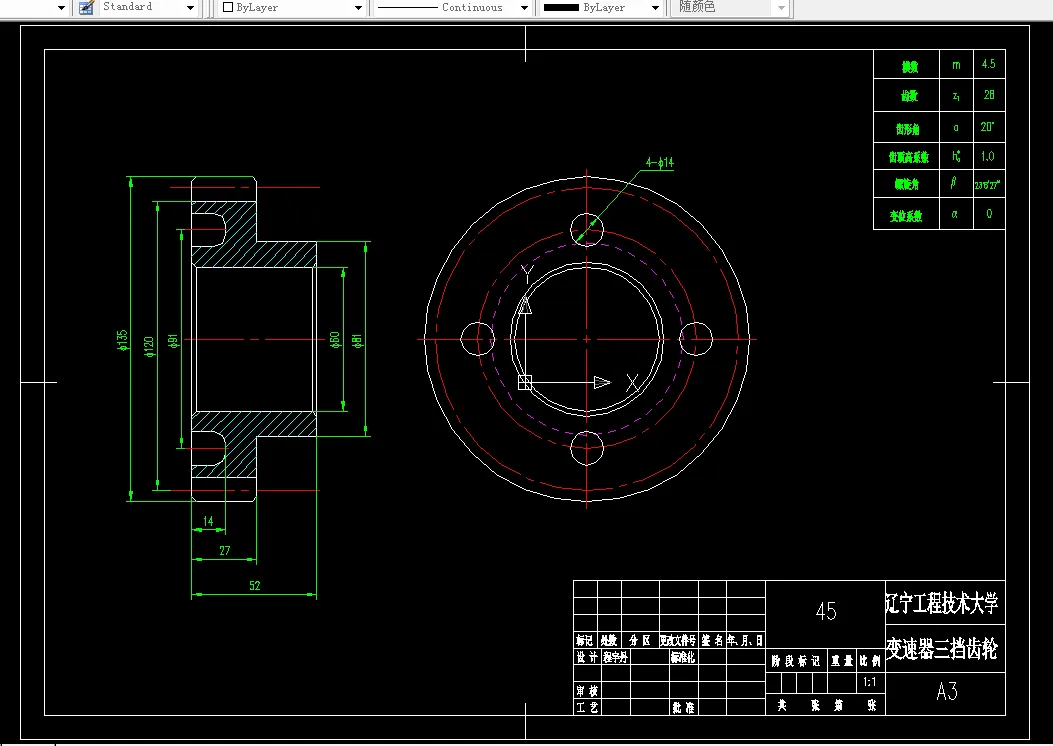Open the ByLayer color control dropdown
1053x746 pixels.
[358, 8]
